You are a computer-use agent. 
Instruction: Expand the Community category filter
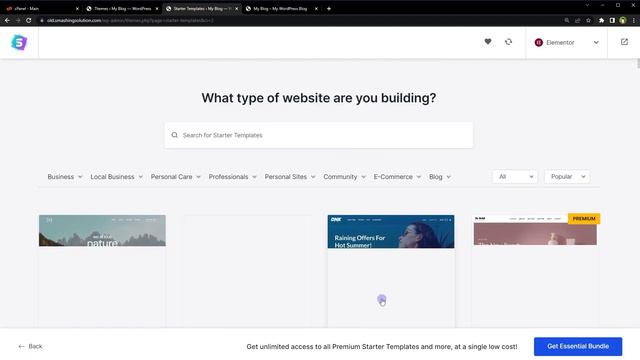point(344,177)
